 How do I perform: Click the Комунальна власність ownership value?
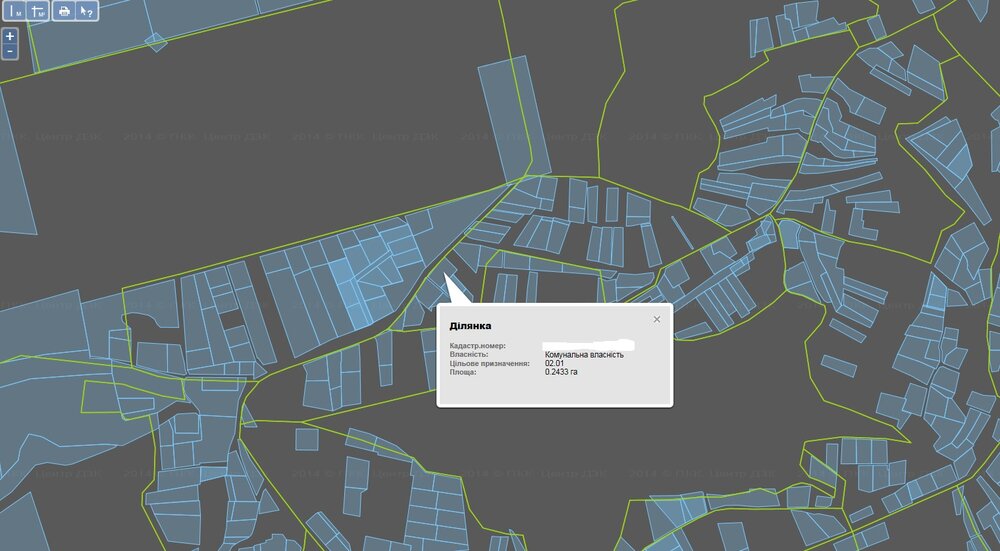pos(584,354)
